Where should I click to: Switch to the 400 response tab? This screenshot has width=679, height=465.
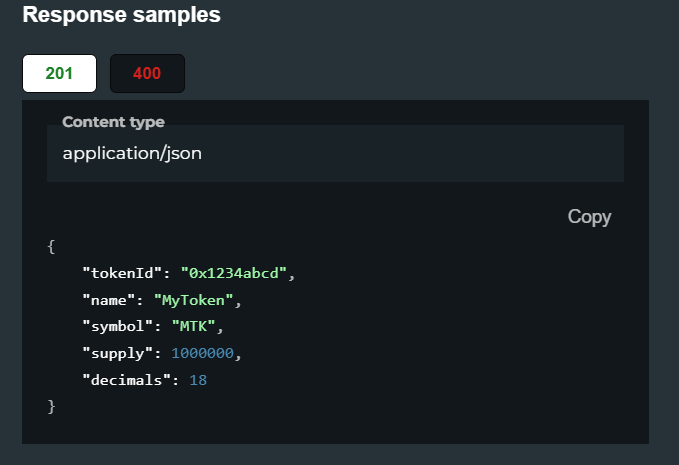coord(147,73)
